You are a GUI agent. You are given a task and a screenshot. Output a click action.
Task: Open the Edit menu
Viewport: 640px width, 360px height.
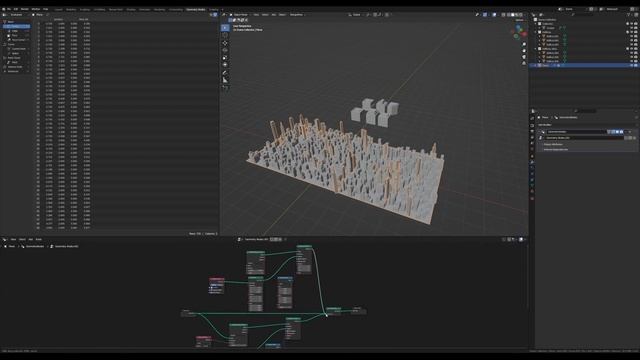pyautogui.click(x=16, y=9)
